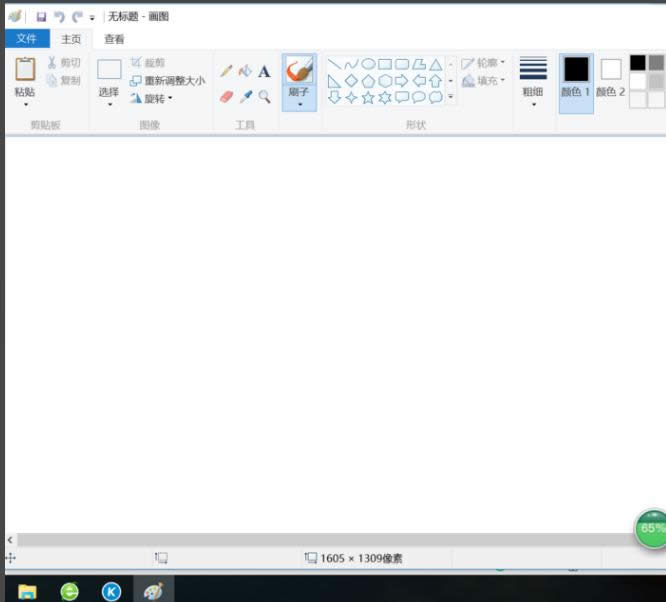This screenshot has width=666, height=602.
Task: Select the Text tool
Action: click(264, 71)
